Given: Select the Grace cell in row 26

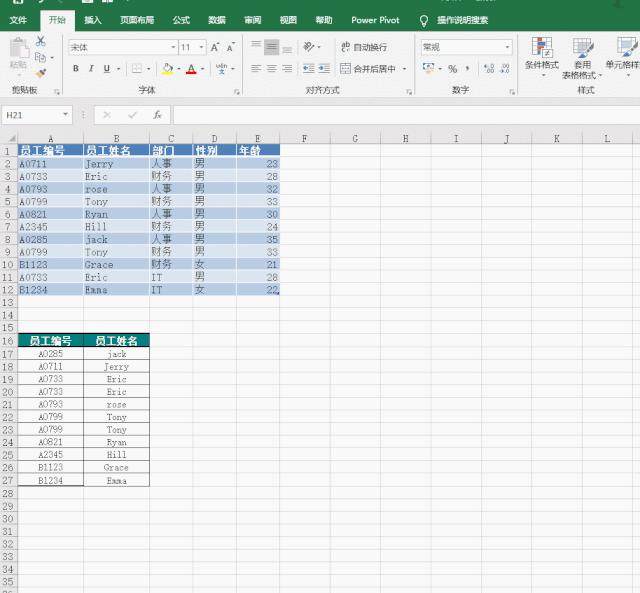Looking at the screenshot, I should (116, 467).
